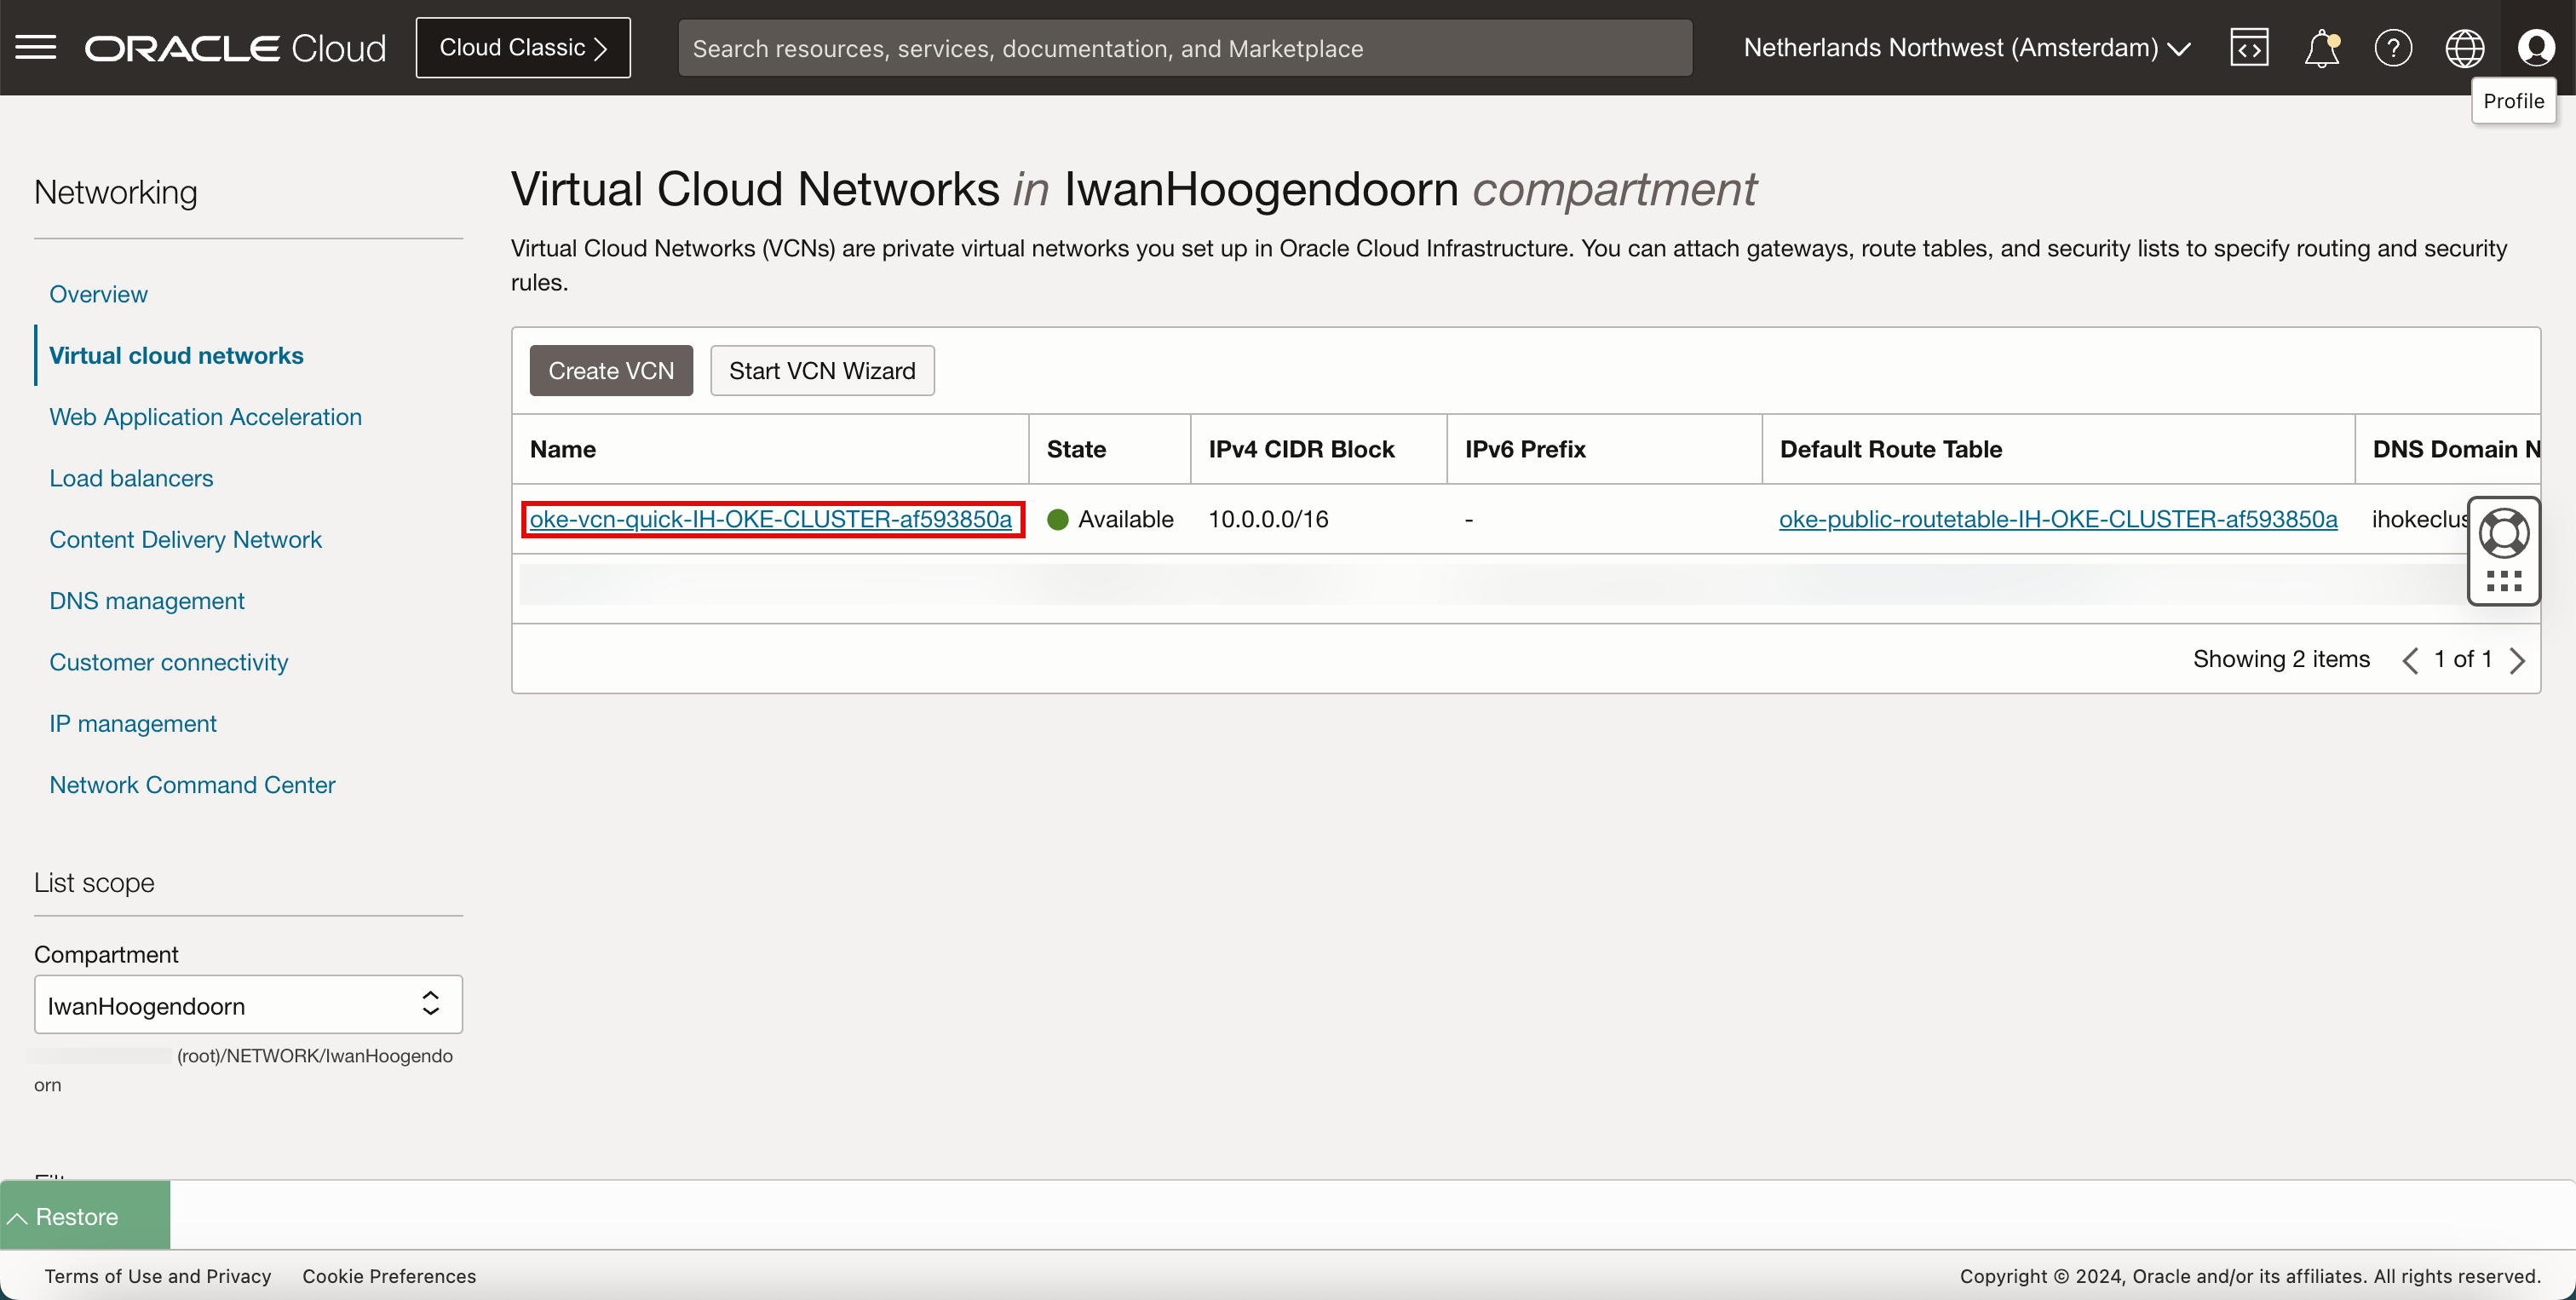
Task: Open the Compartment IwanHoogendoorn selector
Action: (x=248, y=1004)
